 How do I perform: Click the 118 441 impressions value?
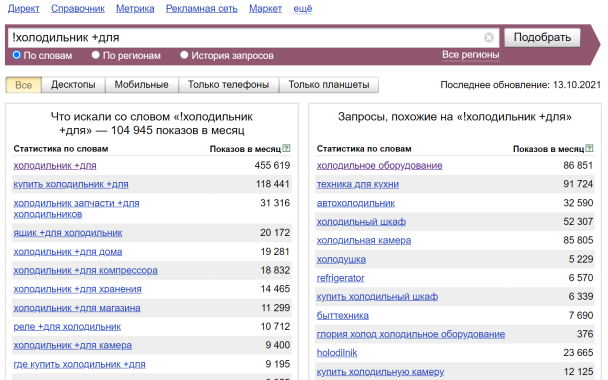point(273,184)
